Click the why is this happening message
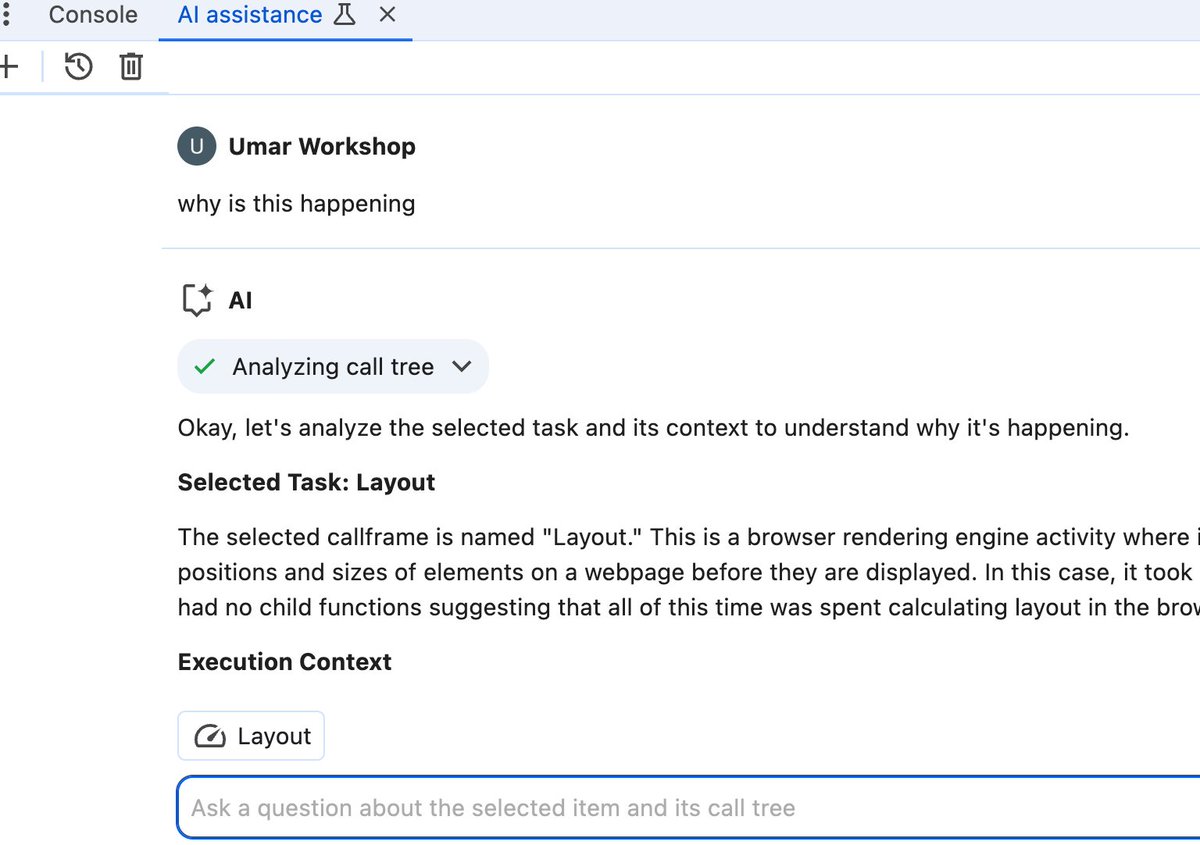This screenshot has height=845, width=1200. click(x=296, y=204)
